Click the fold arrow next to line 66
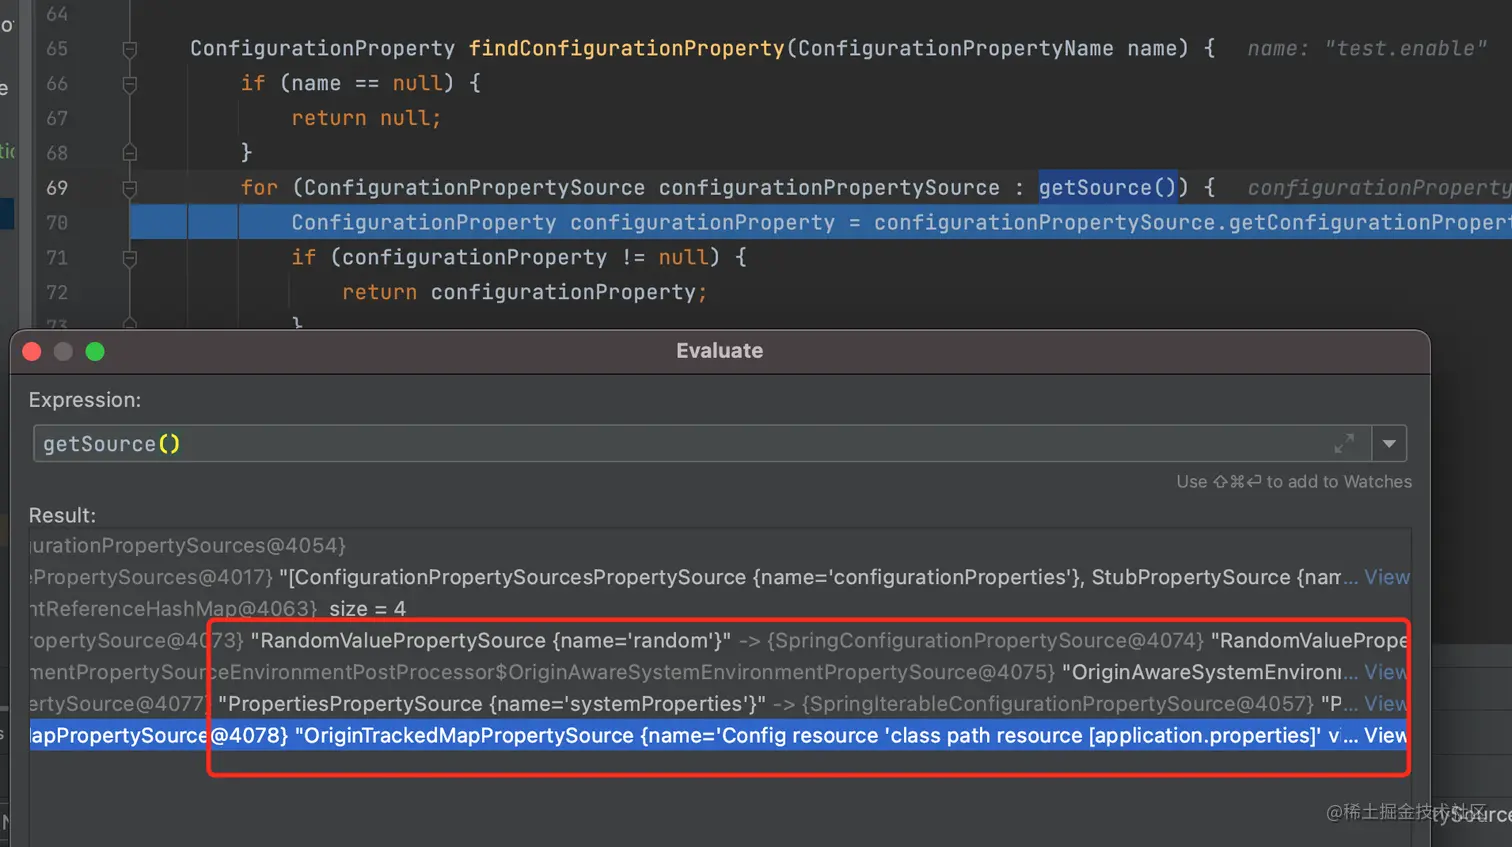This screenshot has height=847, width=1512. click(x=129, y=83)
